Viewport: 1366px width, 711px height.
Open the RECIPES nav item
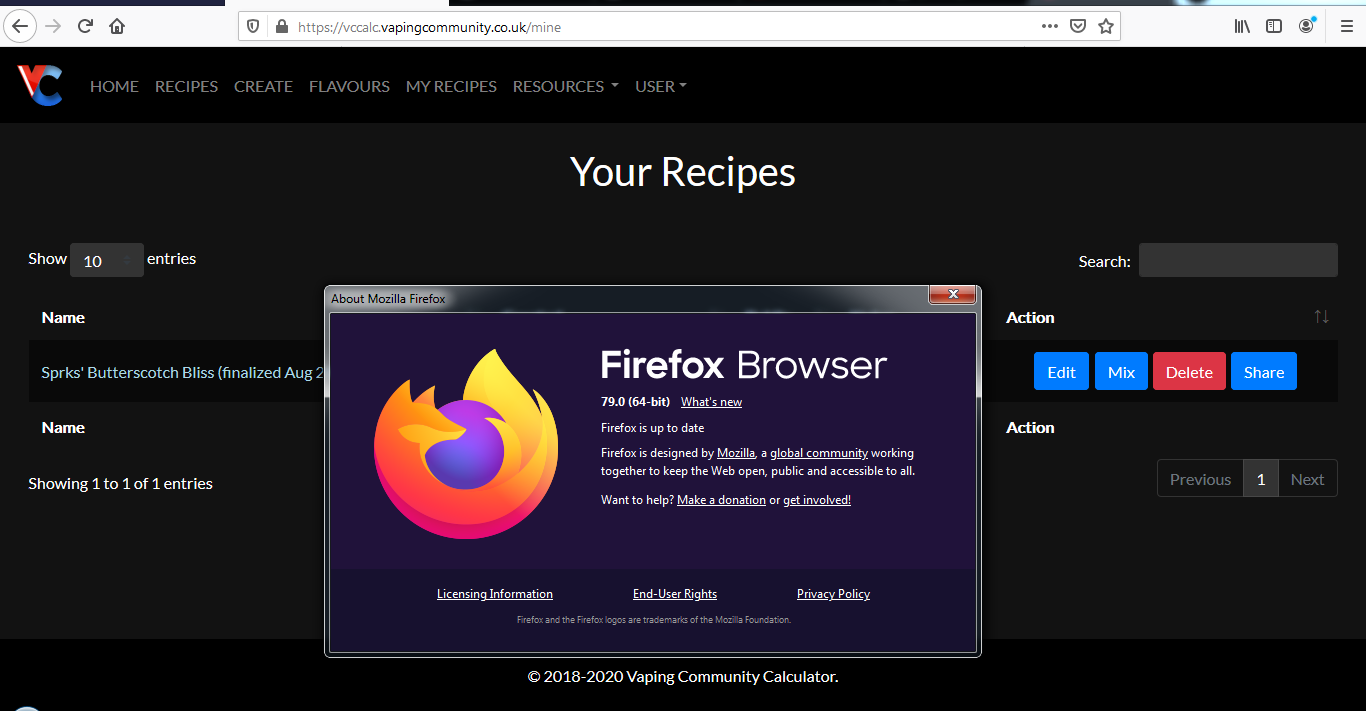[x=186, y=86]
